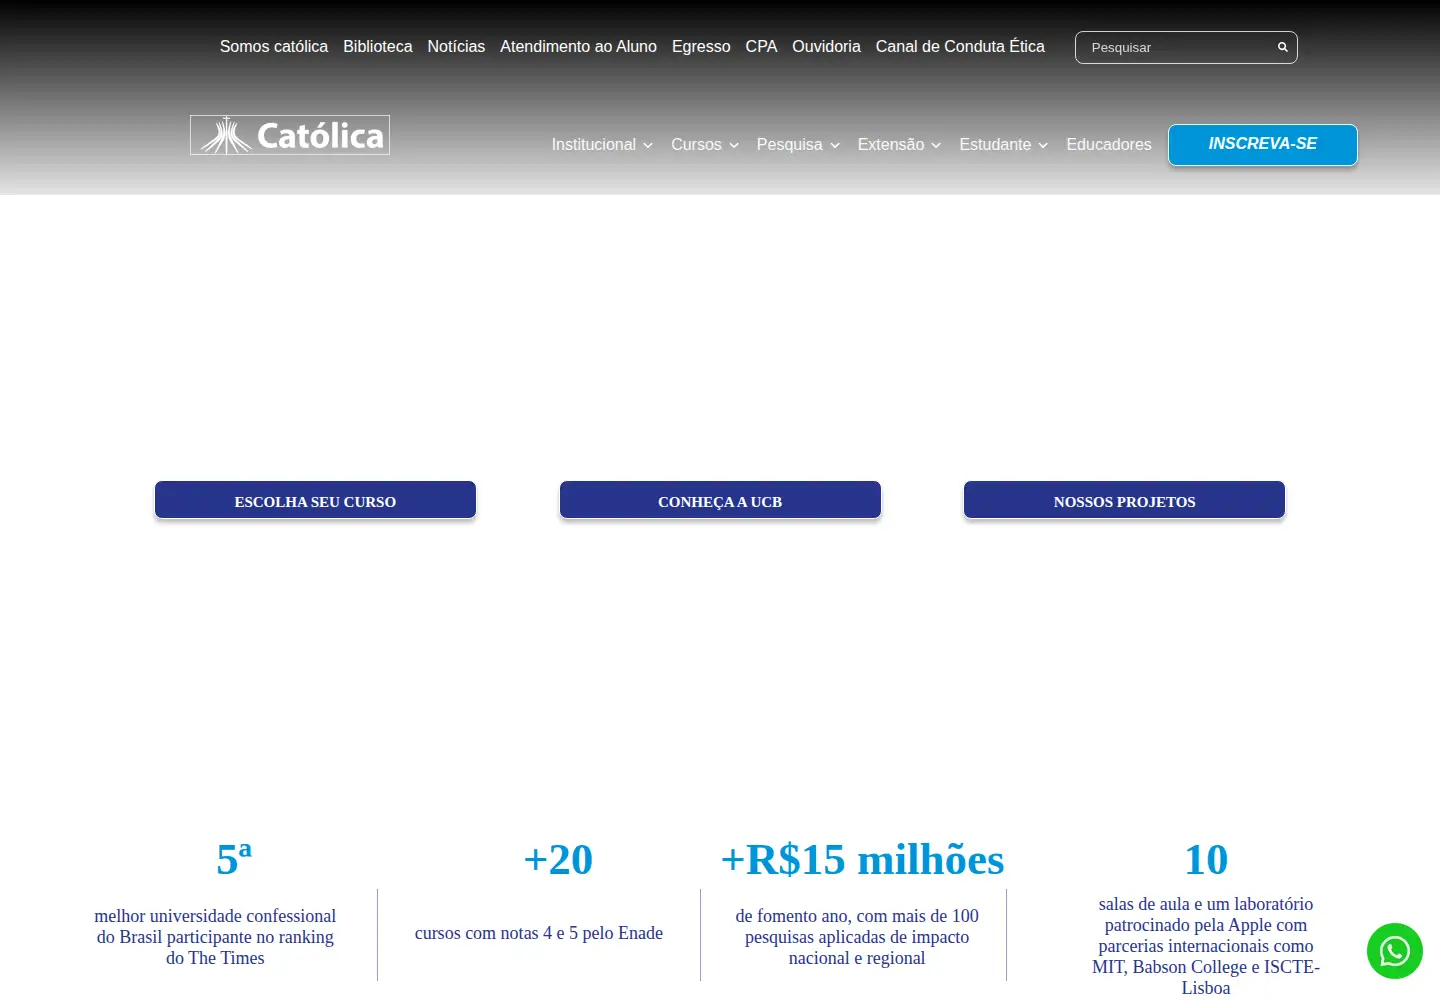1440x1000 pixels.
Task: Click the 'melhor universidade confessional' description text
Action: pyautogui.click(x=215, y=937)
